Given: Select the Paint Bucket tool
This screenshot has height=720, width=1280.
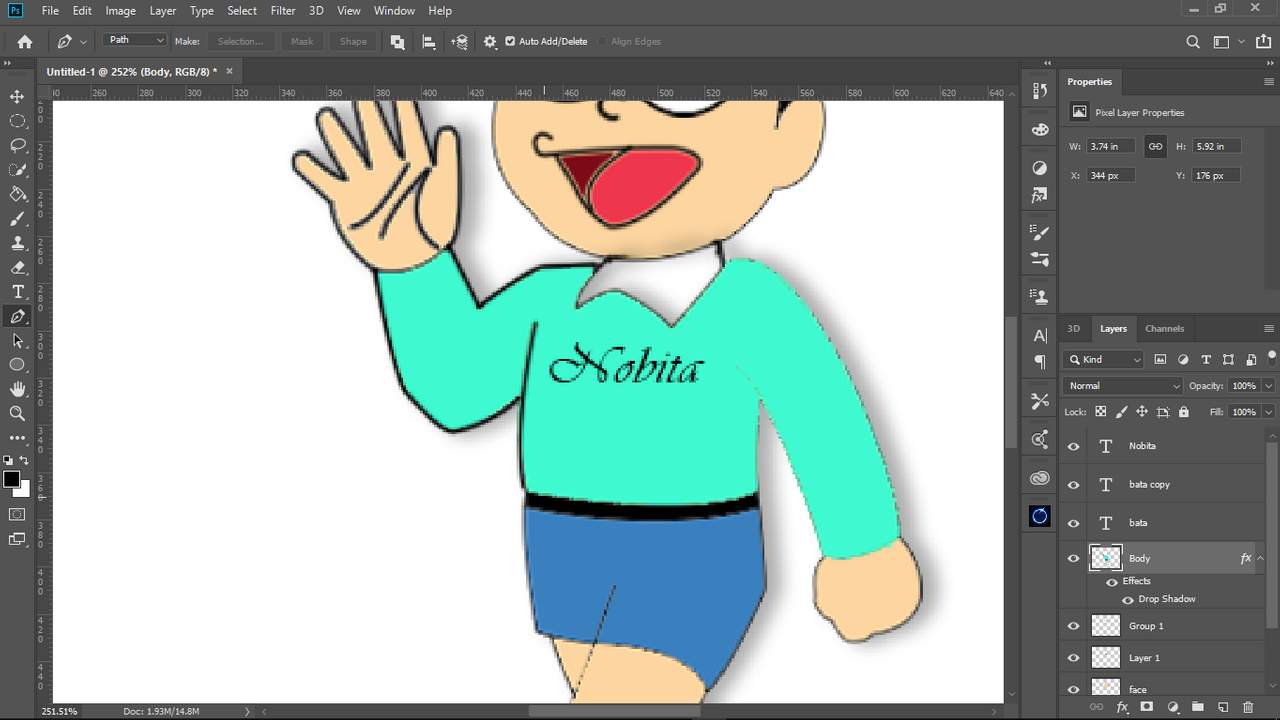Looking at the screenshot, I should point(17,194).
